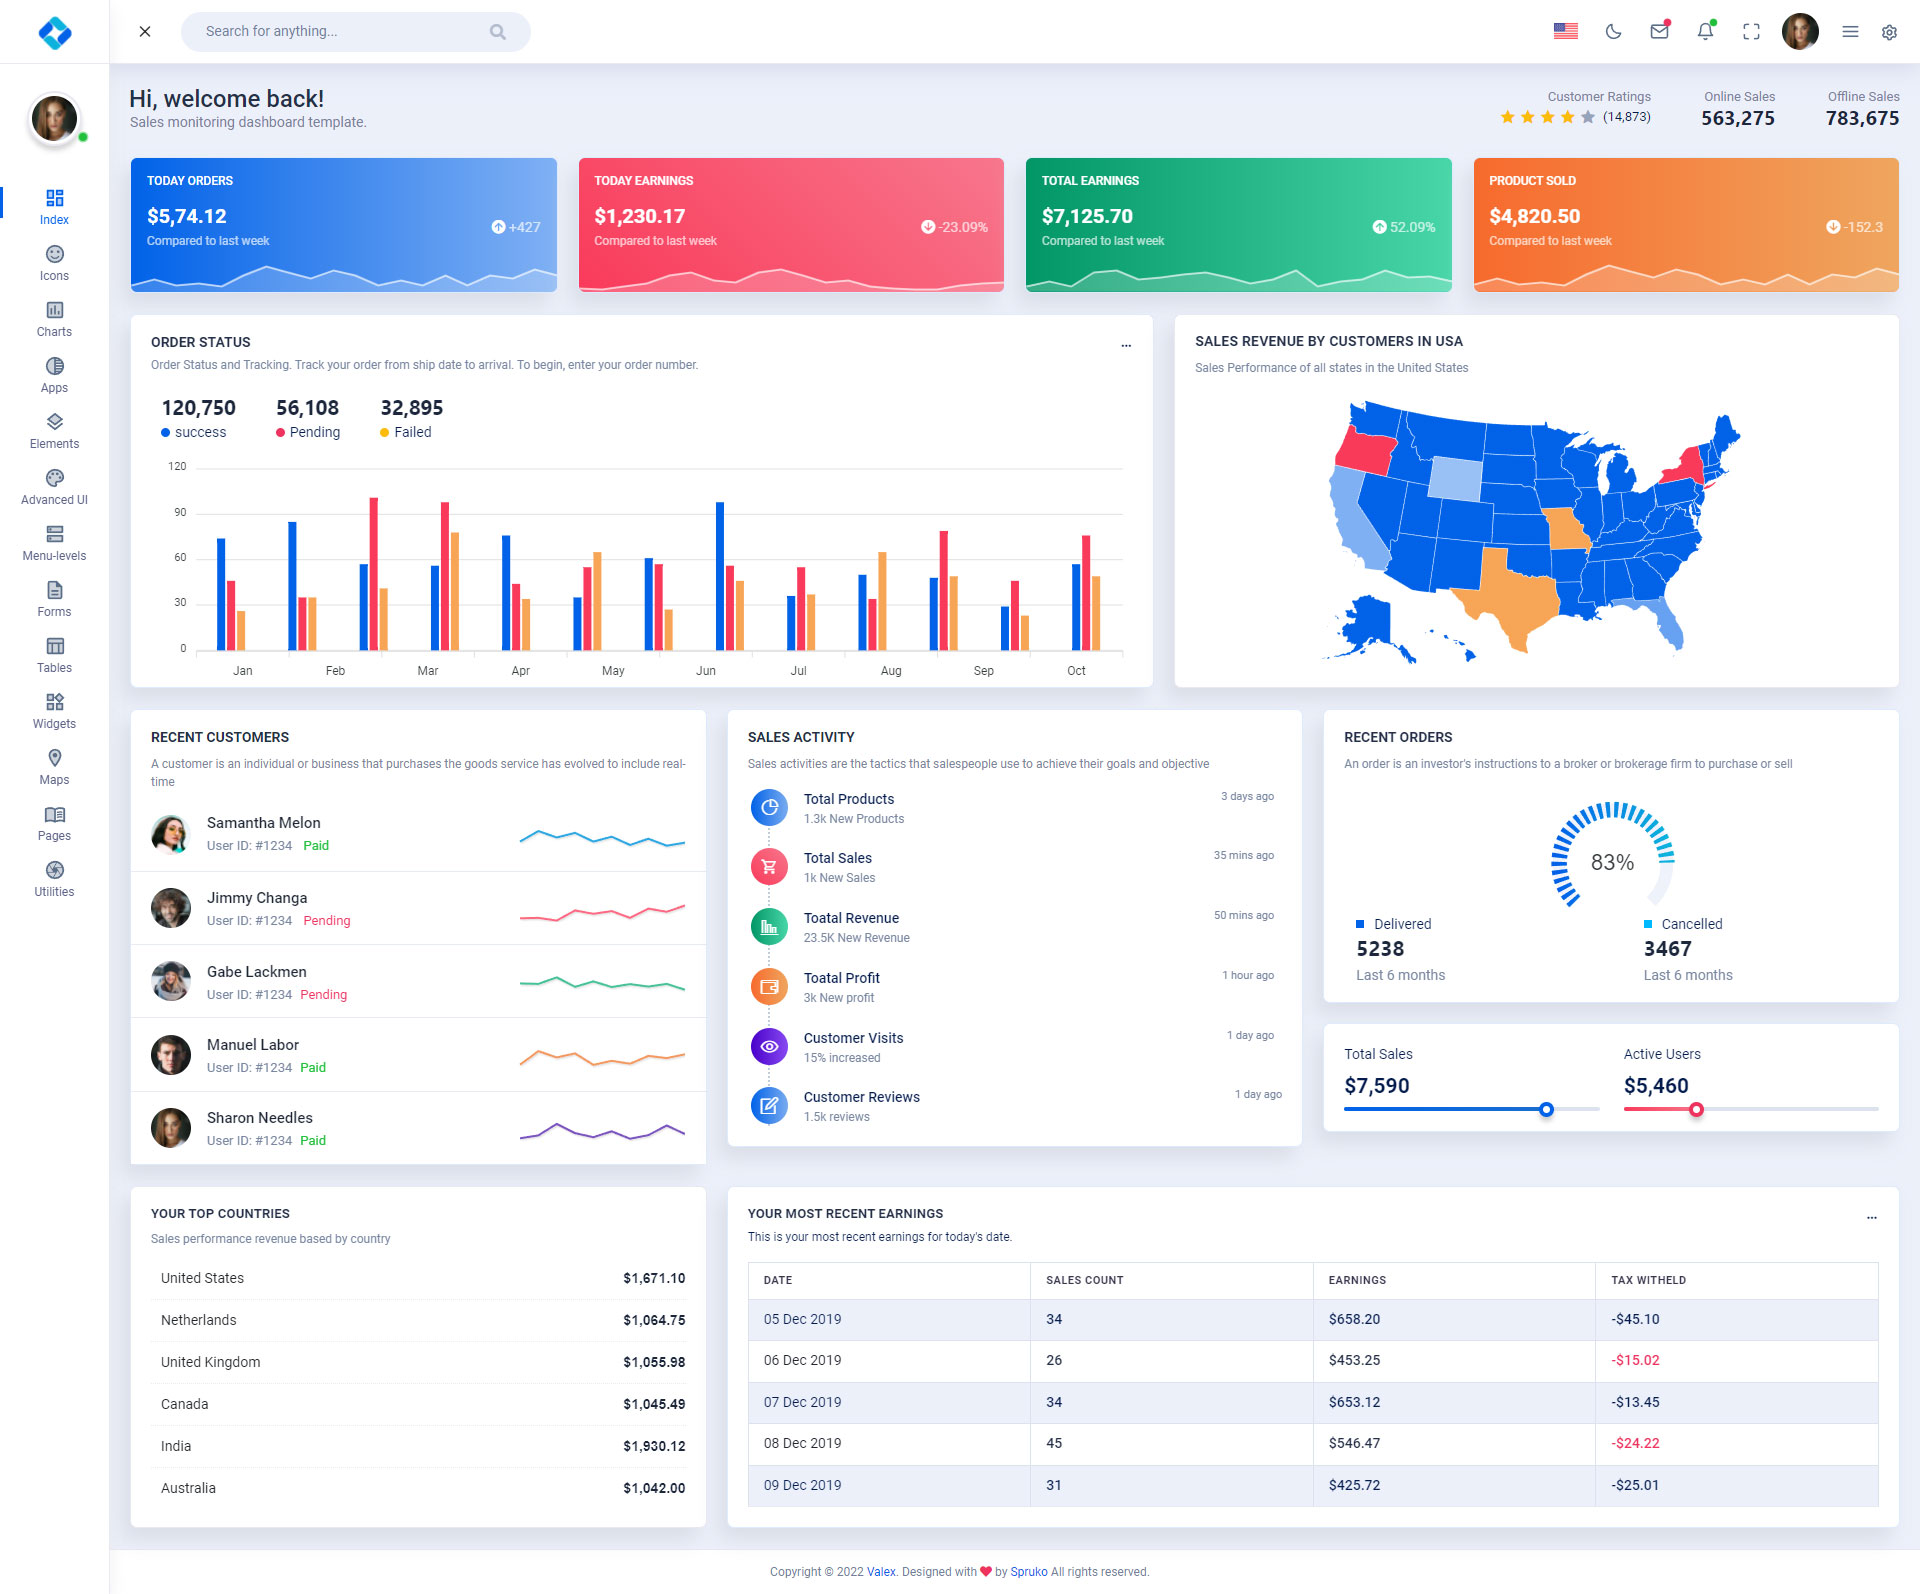Click the Spruko footer link
This screenshot has height=1594, width=1920.
(1028, 1572)
